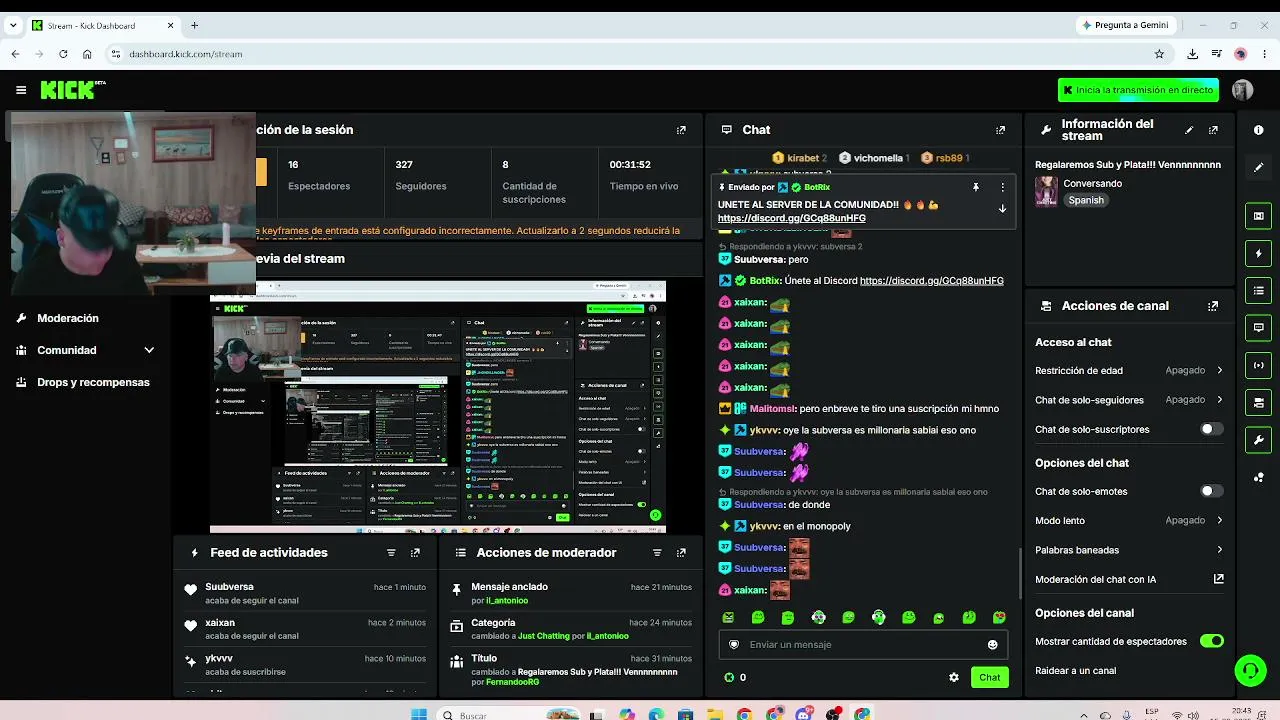Screen dimensions: 1280x720
Task: Click Pregunta a Gemini button
Action: [1125, 25]
